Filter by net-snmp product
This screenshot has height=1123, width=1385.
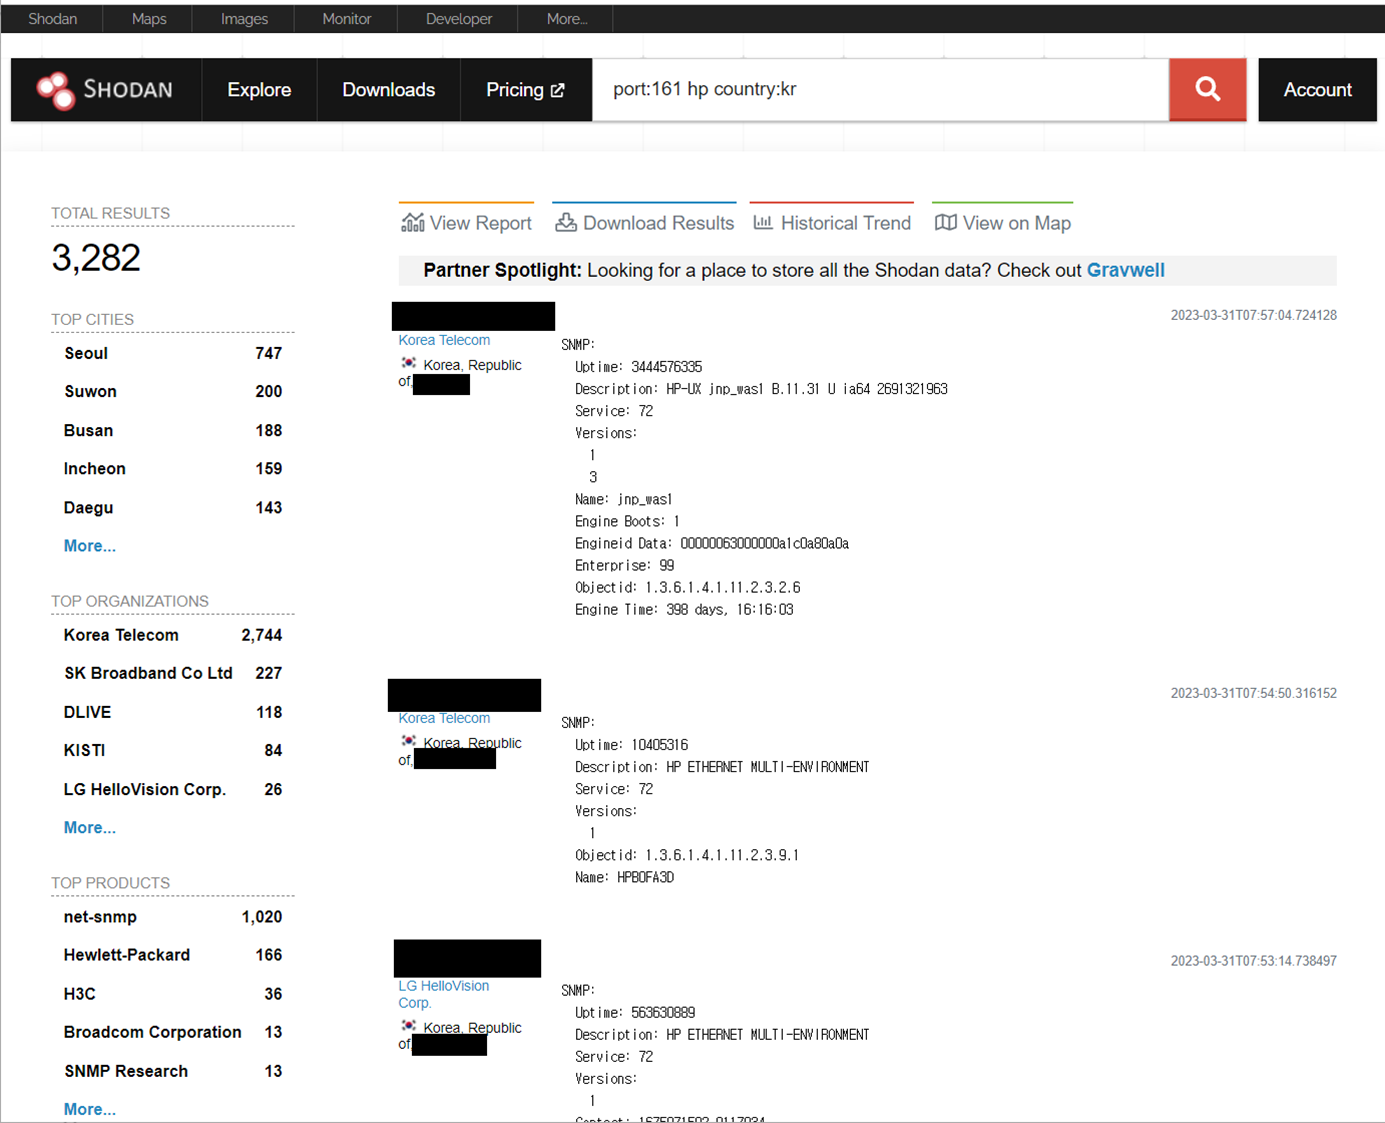(x=173, y=916)
